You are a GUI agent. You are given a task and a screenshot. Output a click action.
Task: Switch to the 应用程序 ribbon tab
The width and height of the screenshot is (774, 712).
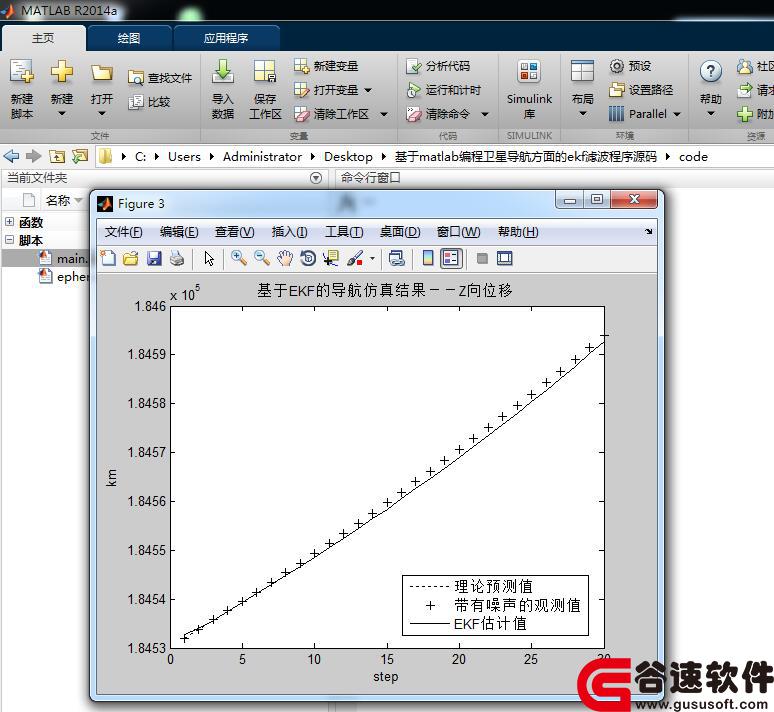[226, 38]
